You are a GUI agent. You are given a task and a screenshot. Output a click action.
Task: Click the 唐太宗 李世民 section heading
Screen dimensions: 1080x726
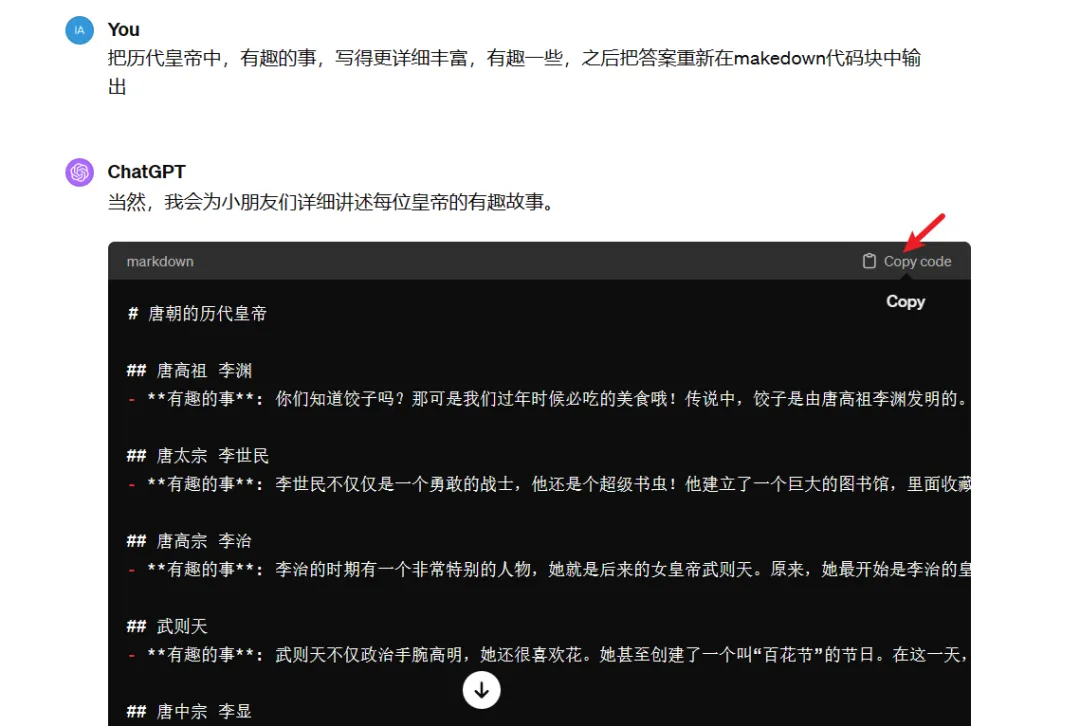tap(196, 455)
